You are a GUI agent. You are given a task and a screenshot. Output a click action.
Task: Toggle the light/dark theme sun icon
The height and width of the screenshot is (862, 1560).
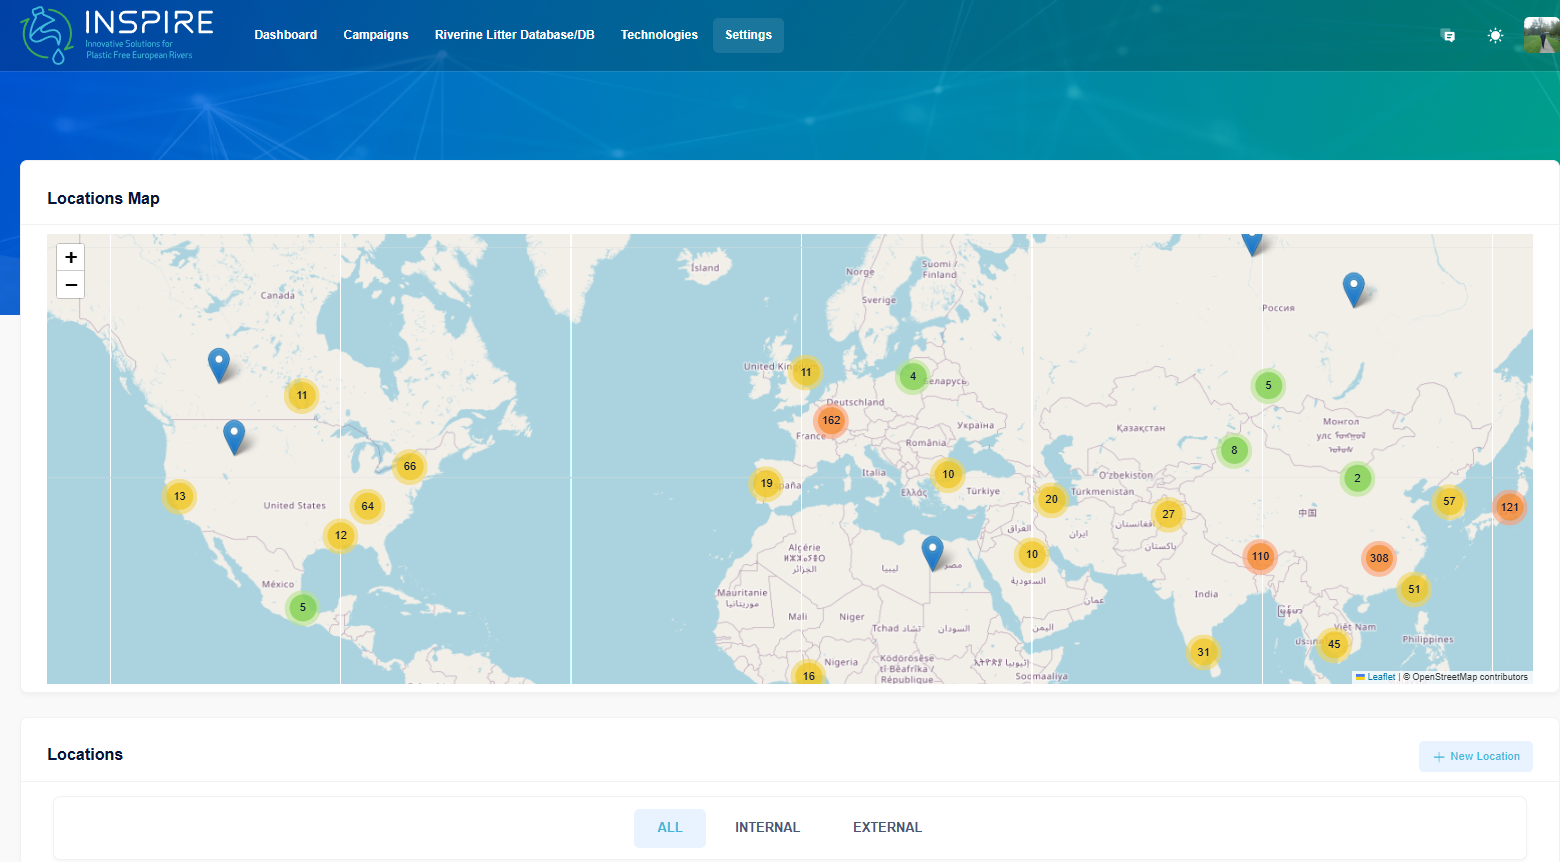pos(1495,36)
